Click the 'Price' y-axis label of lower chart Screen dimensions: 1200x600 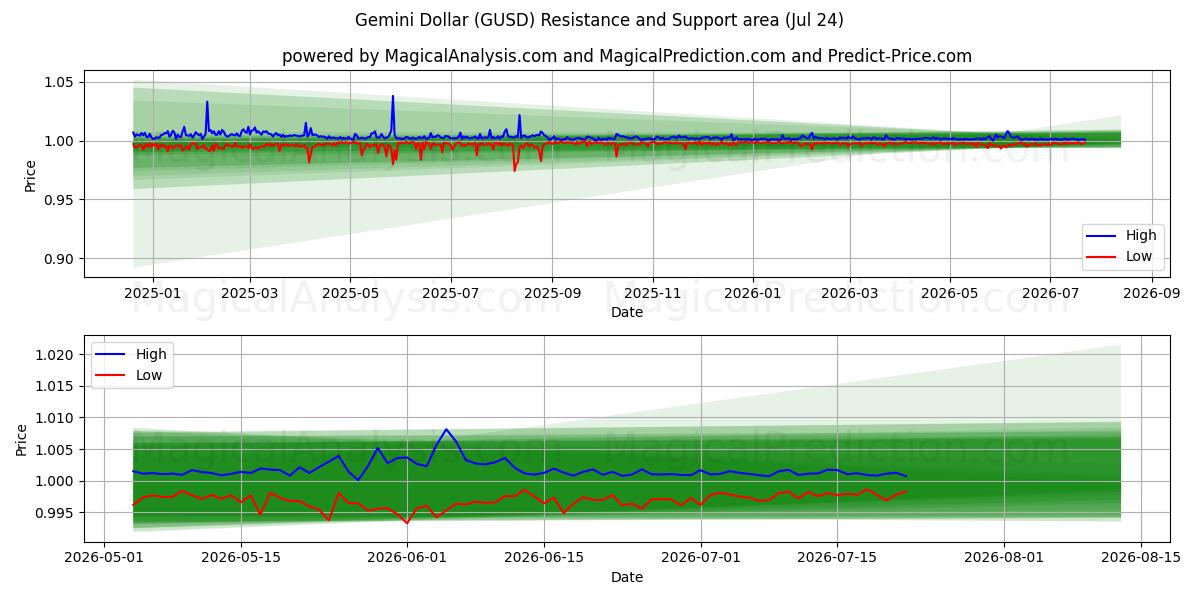22,438
